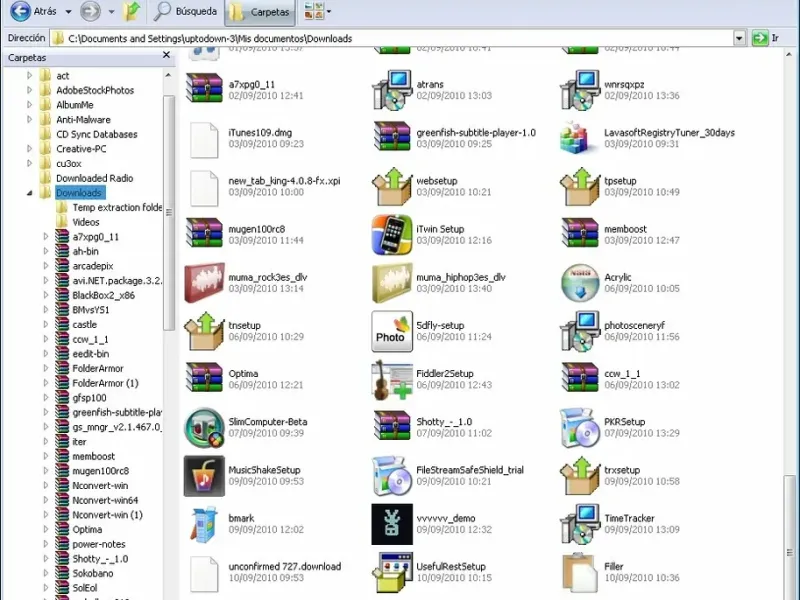This screenshot has height=600, width=800.
Task: Collapse the Downloads folder node
Action: pos(29,193)
